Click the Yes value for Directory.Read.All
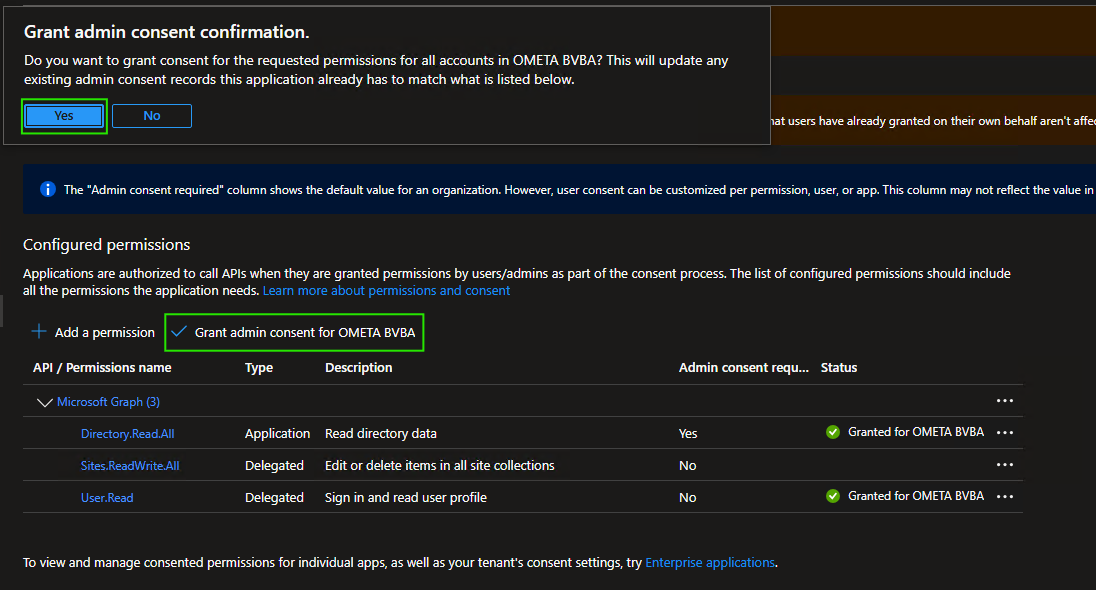This screenshot has width=1096, height=590. (688, 434)
